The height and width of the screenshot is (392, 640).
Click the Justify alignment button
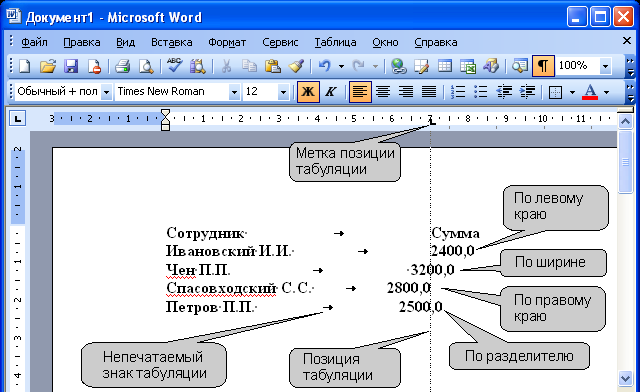click(x=429, y=92)
